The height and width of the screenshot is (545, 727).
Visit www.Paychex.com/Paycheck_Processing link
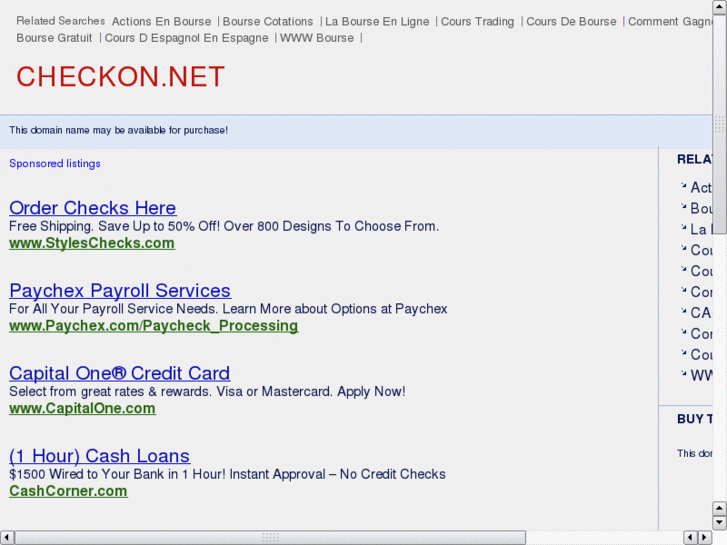coord(153,326)
